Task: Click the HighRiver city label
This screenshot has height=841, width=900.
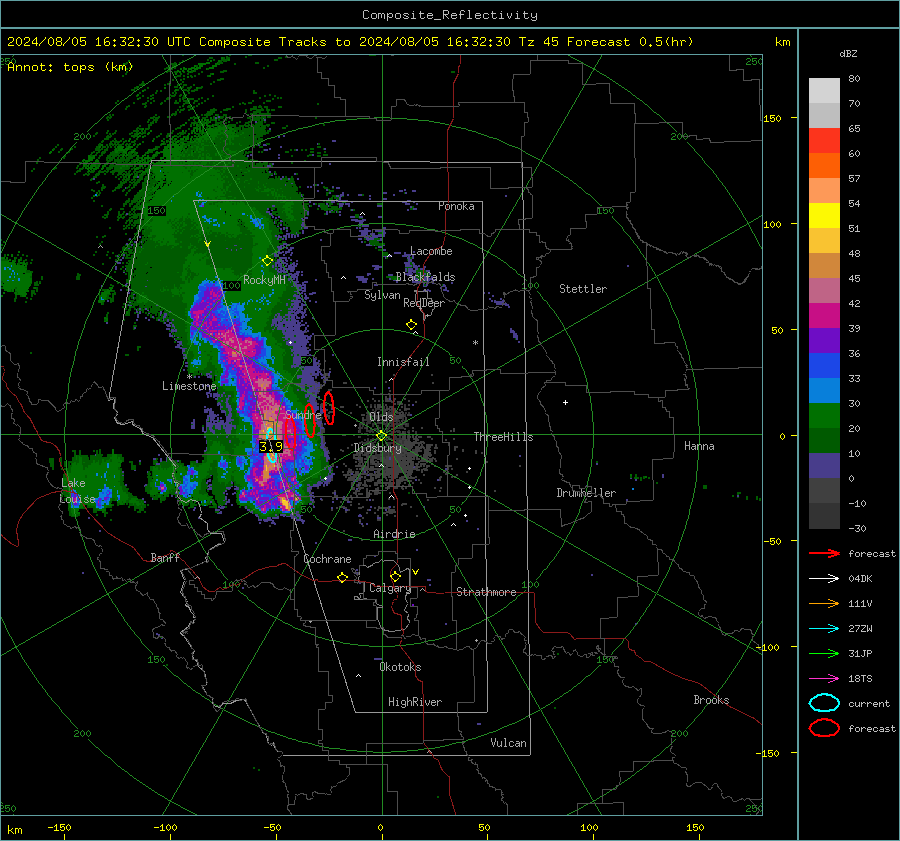Action: [415, 702]
